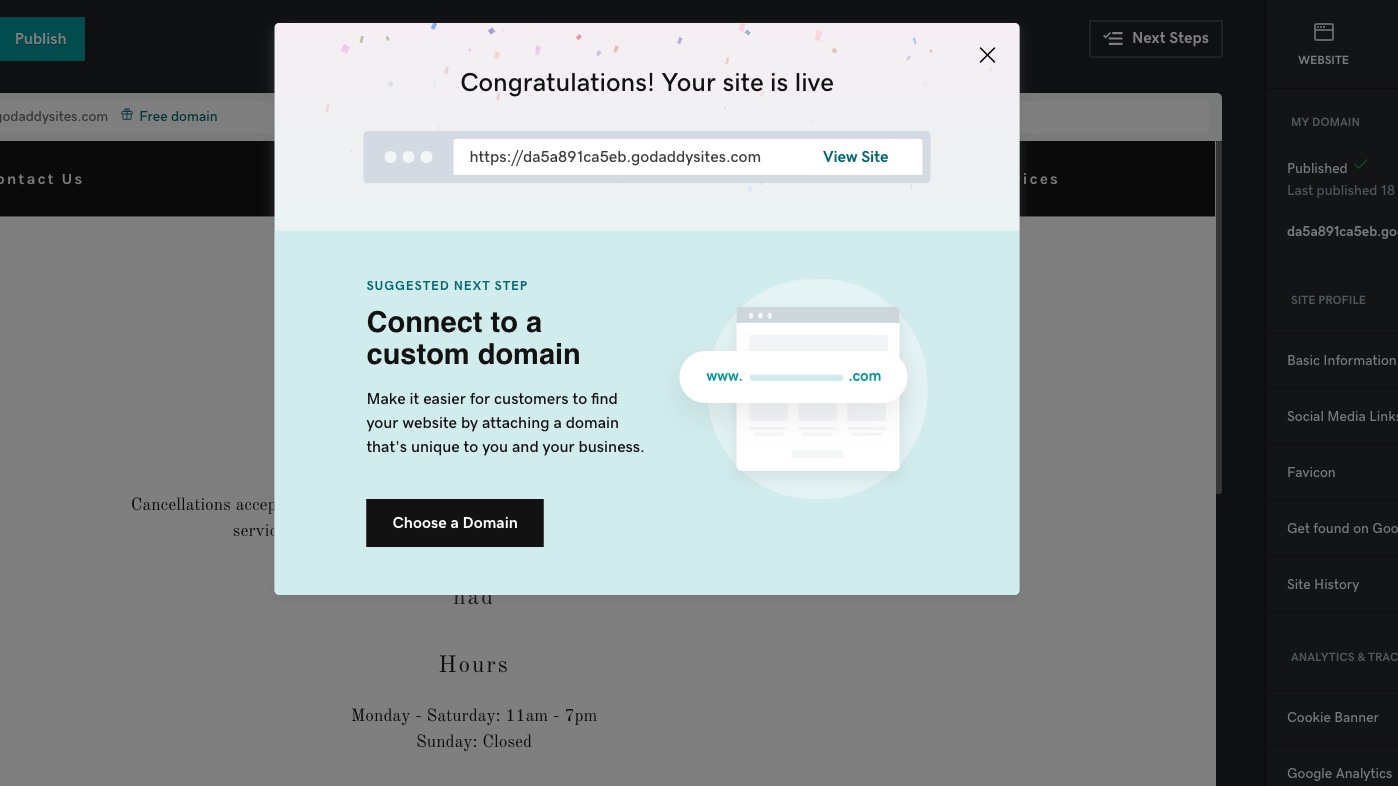Close the congratulations dialog with the X

pyautogui.click(x=987, y=55)
